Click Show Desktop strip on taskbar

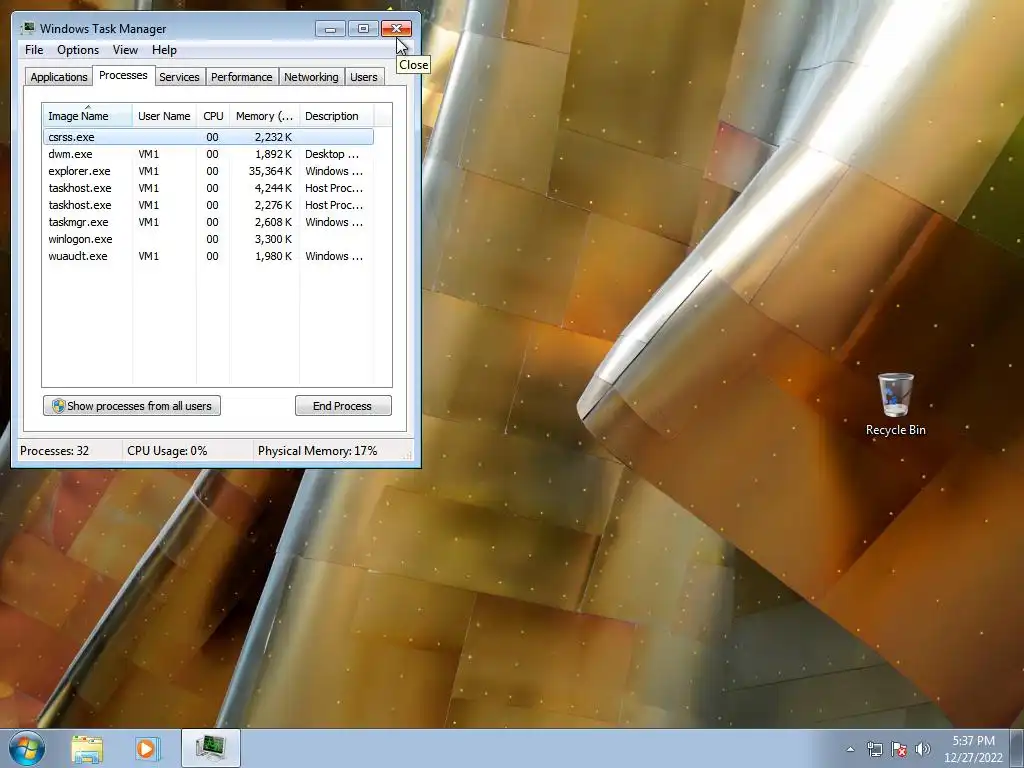1017,748
